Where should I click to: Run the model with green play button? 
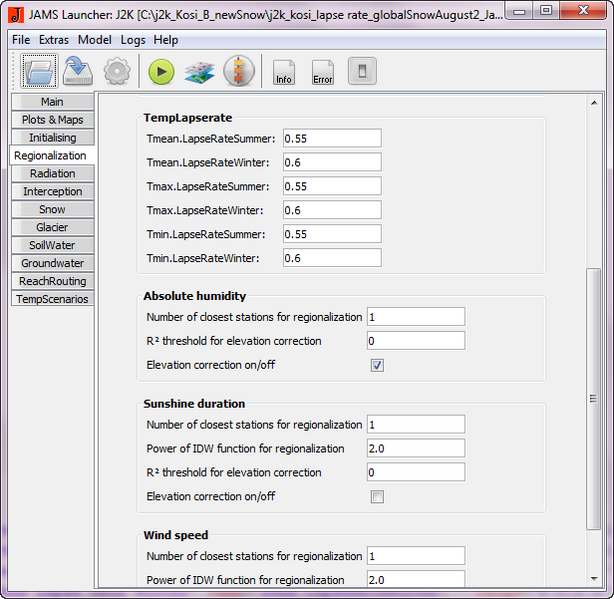pos(161,72)
